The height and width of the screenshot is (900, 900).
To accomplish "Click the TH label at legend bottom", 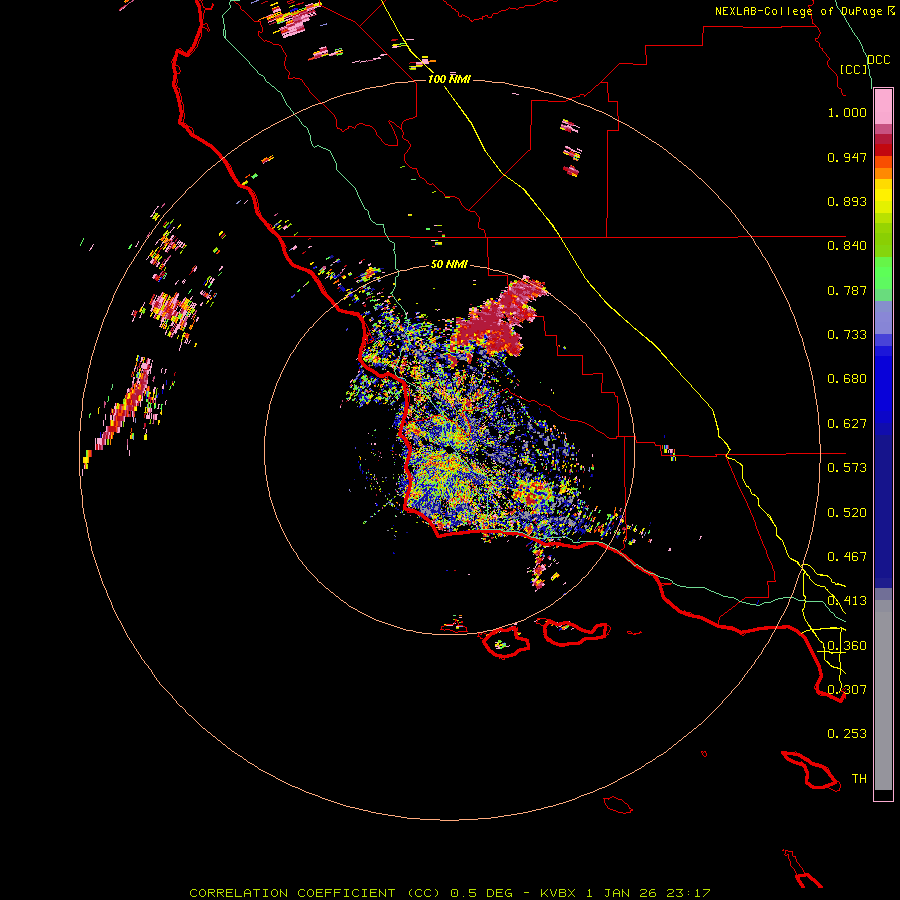I will [859, 779].
